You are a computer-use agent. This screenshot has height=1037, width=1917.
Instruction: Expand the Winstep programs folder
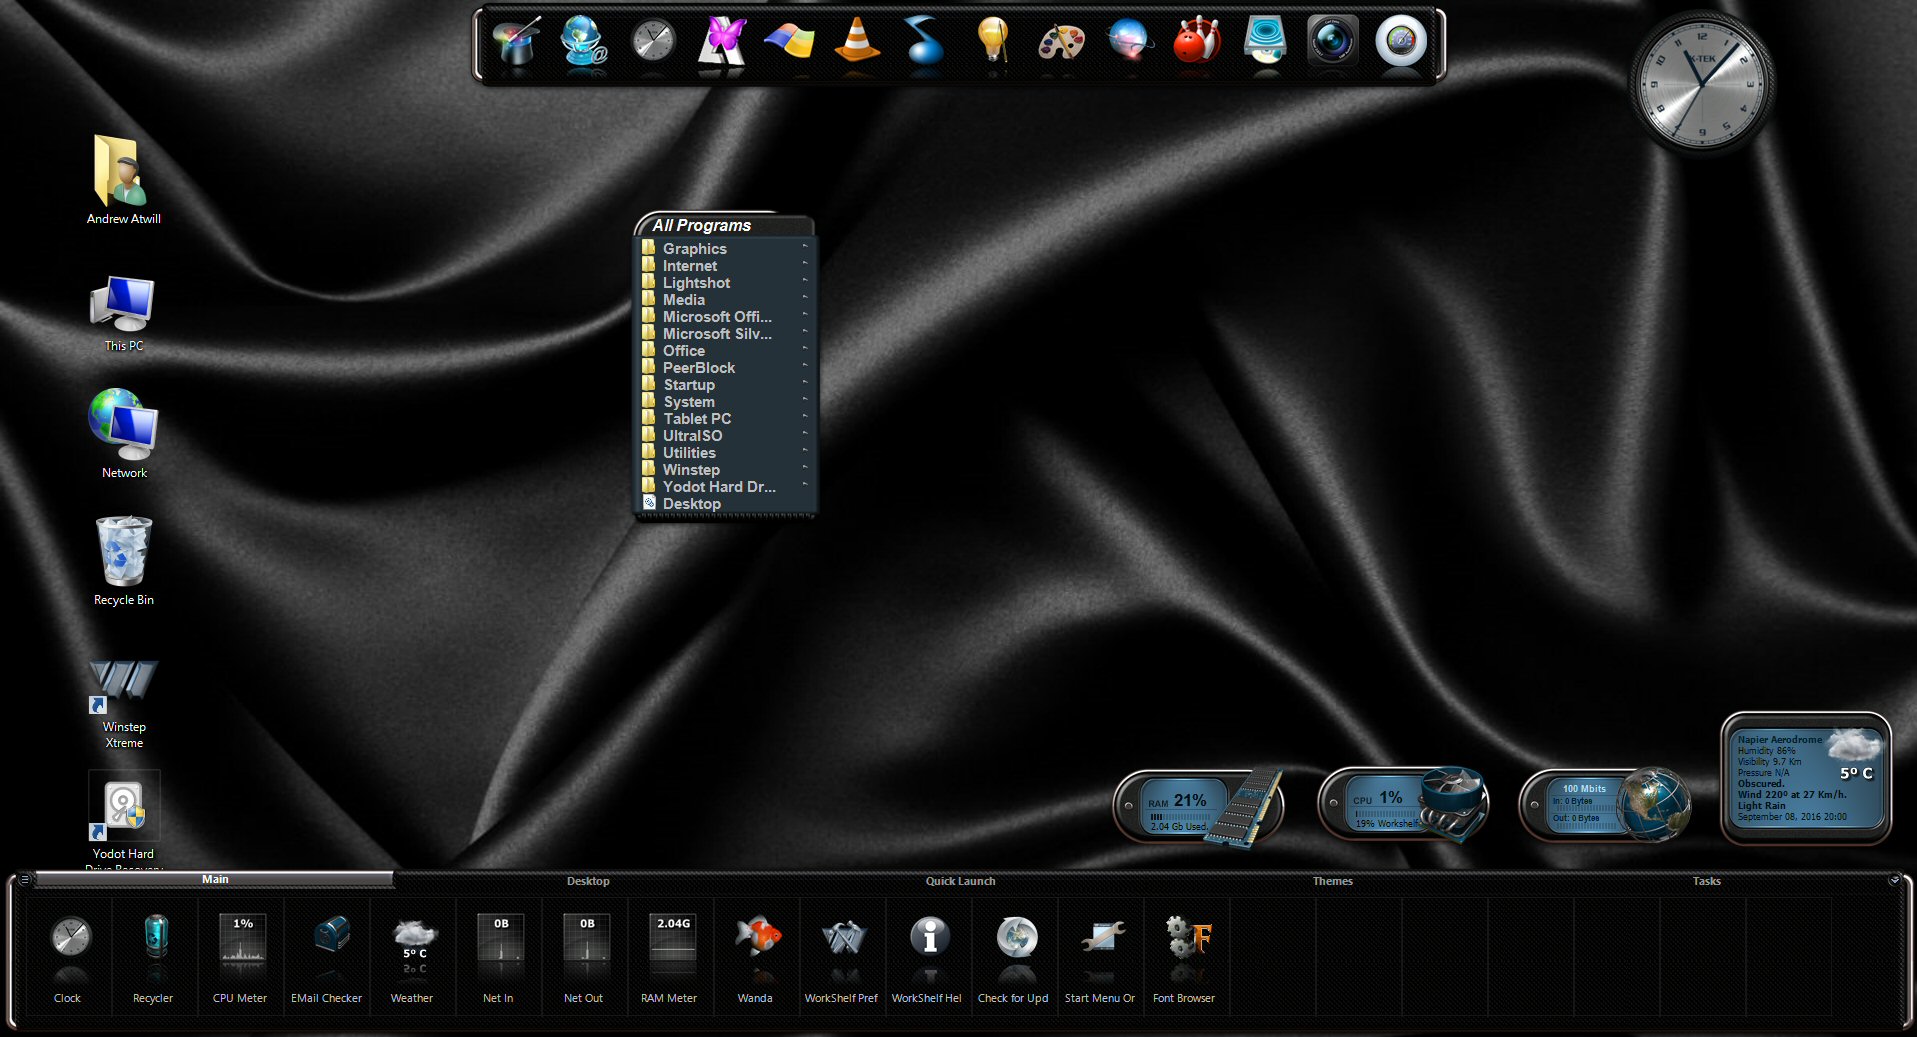click(691, 470)
